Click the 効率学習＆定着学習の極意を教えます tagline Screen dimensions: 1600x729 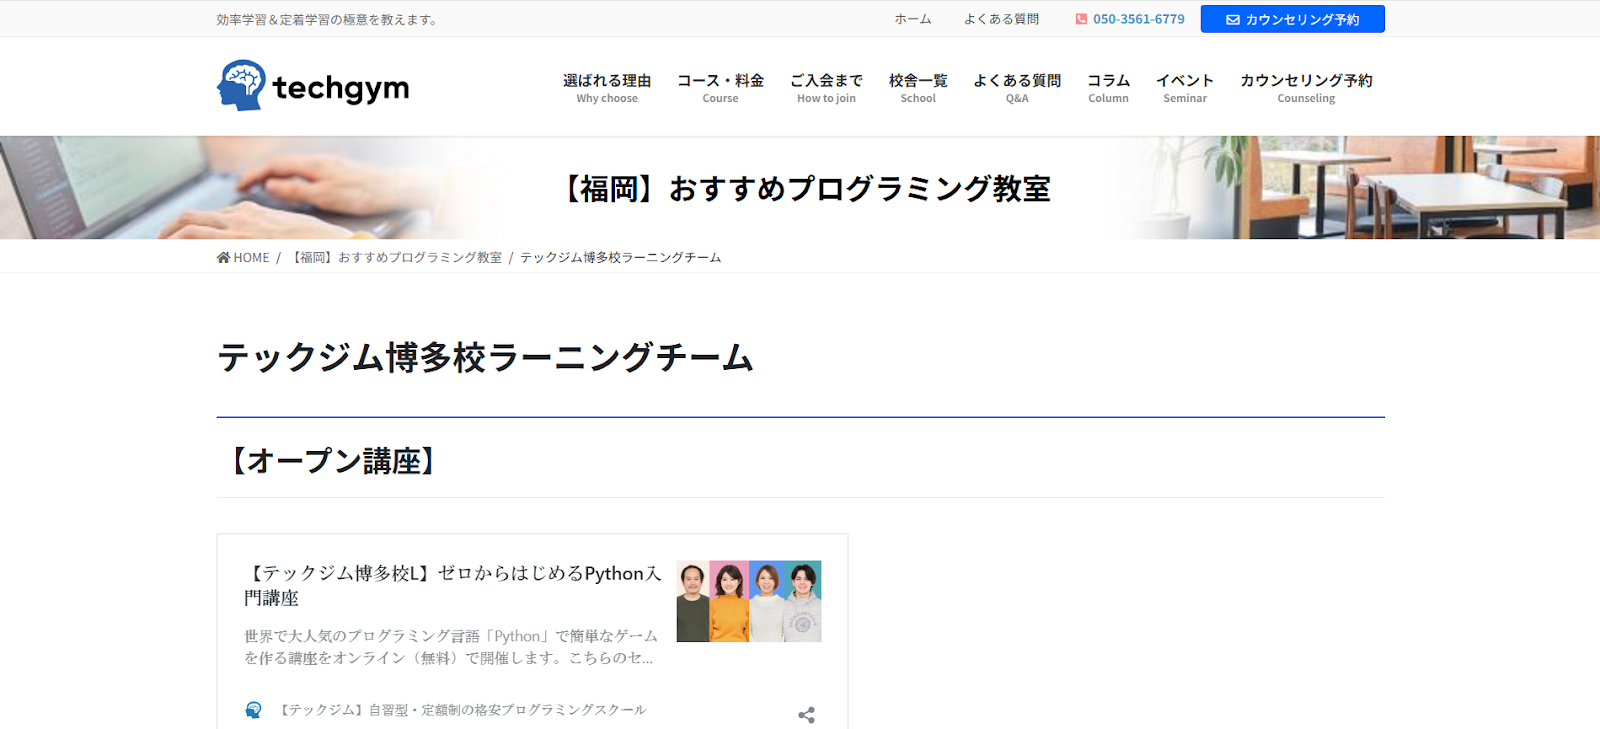(328, 20)
